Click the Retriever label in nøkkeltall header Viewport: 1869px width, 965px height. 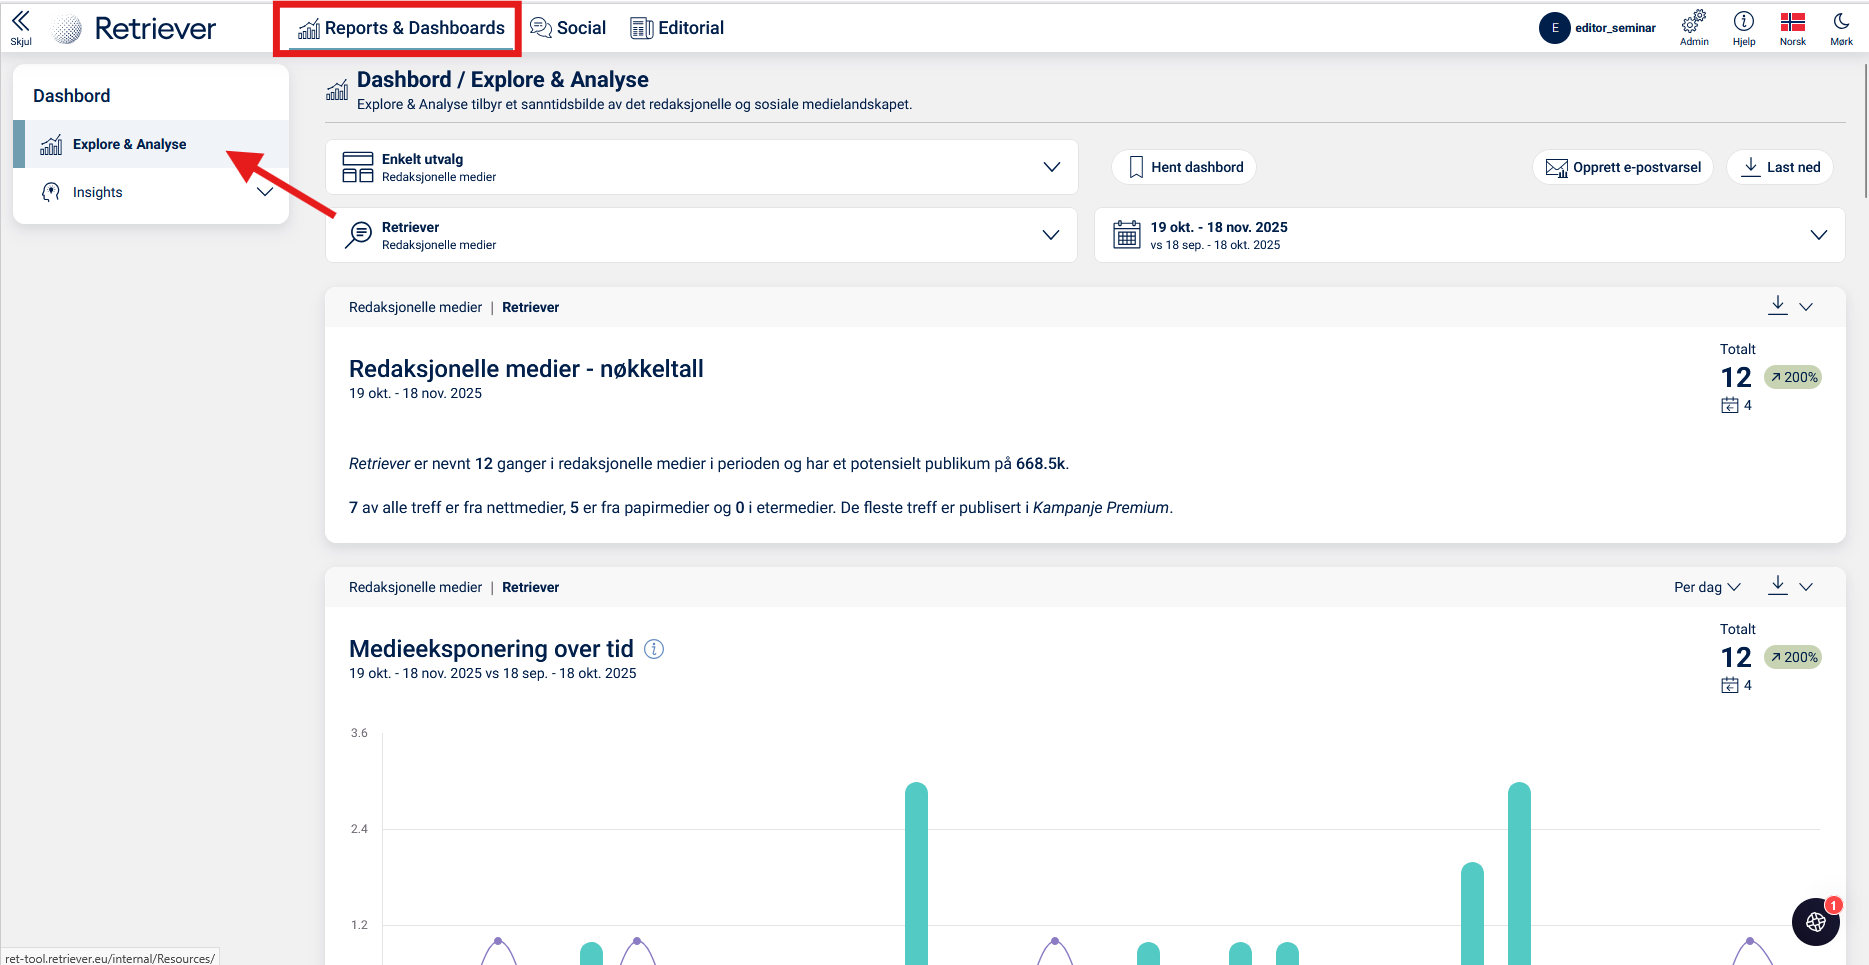(530, 307)
